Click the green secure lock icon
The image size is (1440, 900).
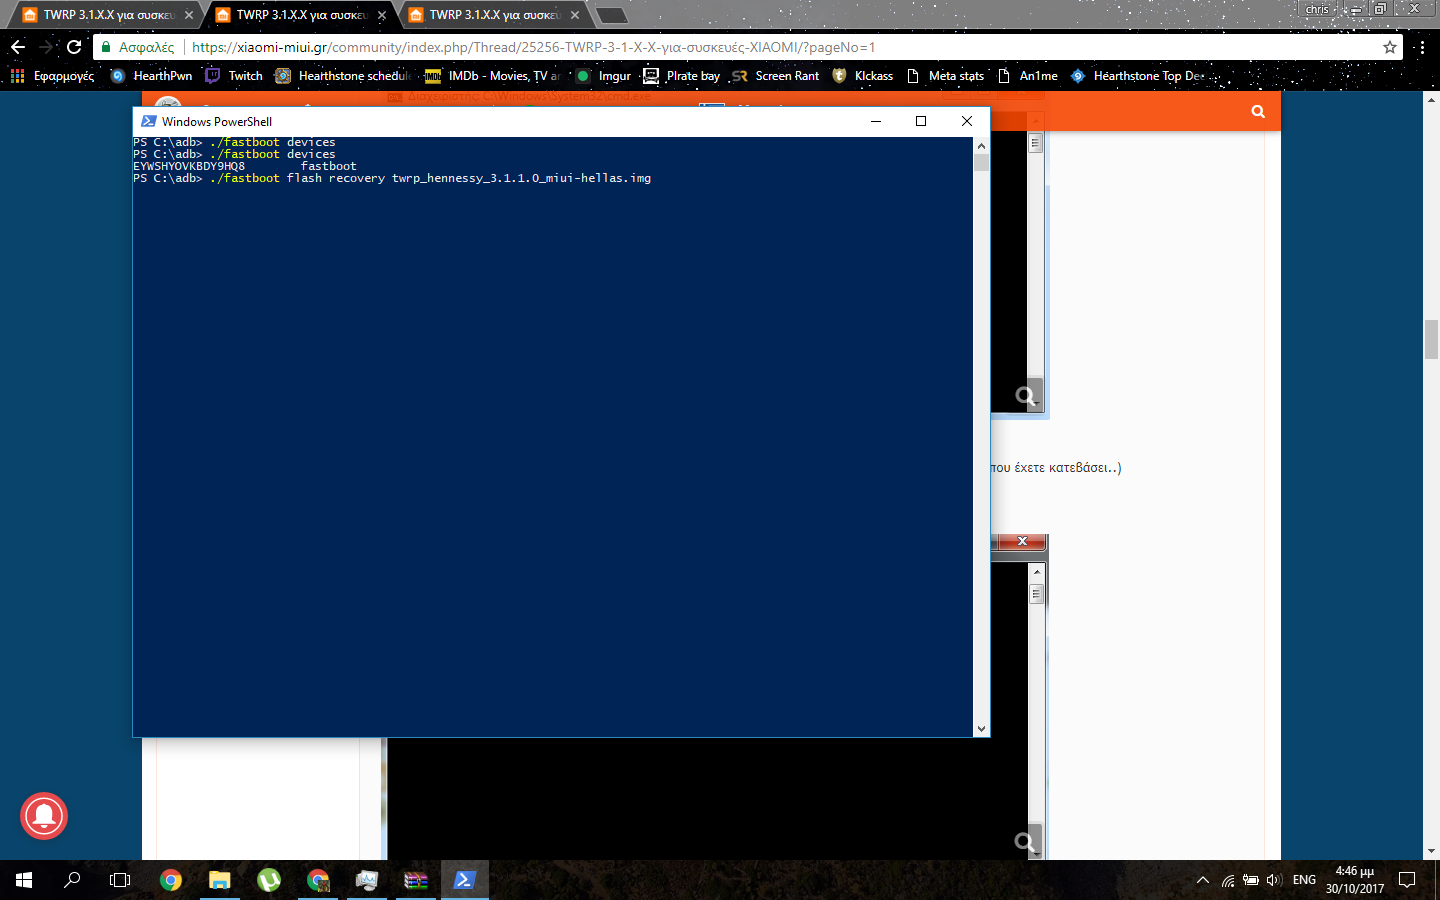click(106, 47)
